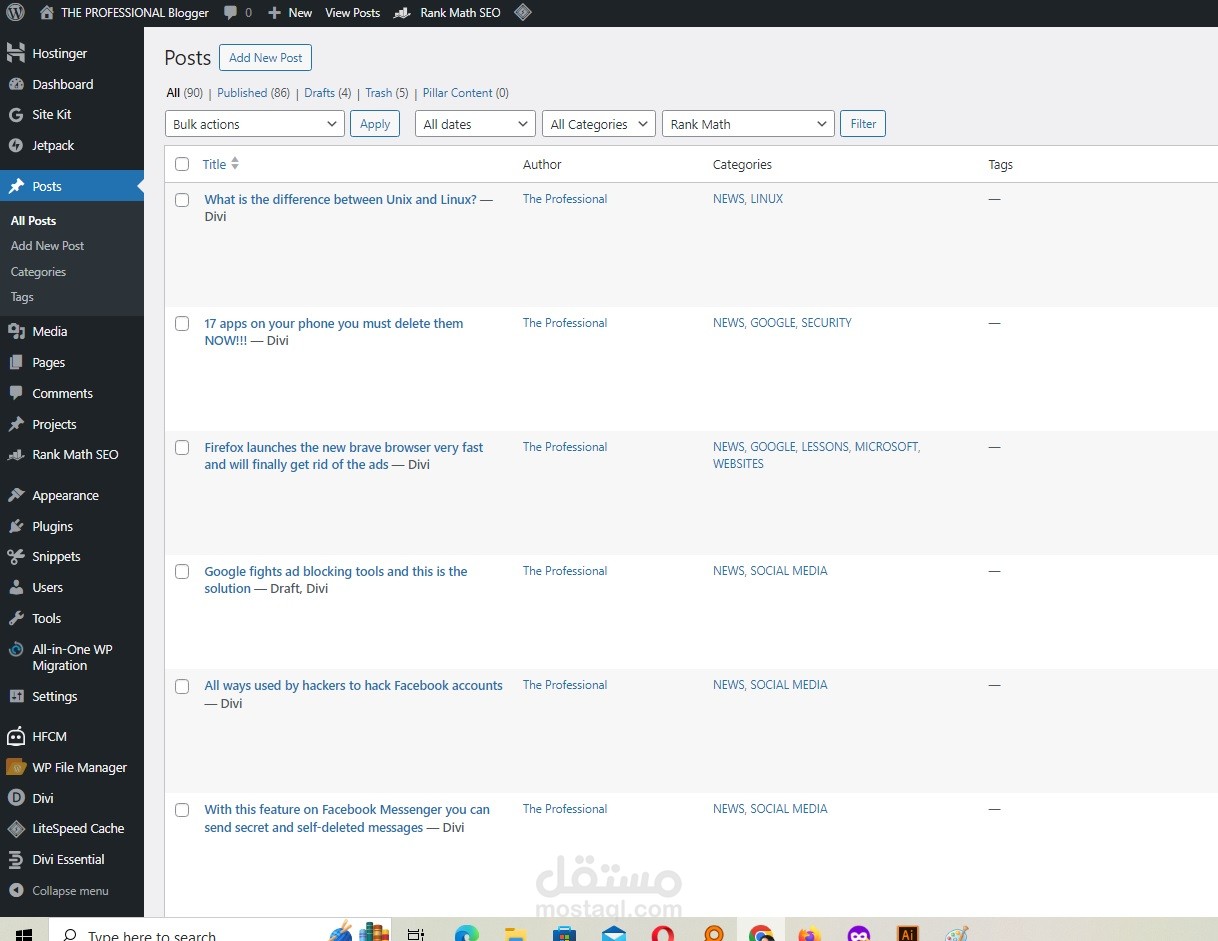Open the comments bubble icon in admin bar
Image resolution: width=1218 pixels, height=941 pixels.
[x=231, y=13]
